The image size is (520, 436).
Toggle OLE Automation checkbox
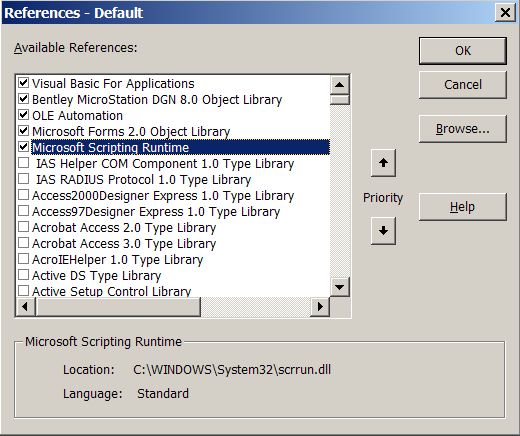pos(23,115)
